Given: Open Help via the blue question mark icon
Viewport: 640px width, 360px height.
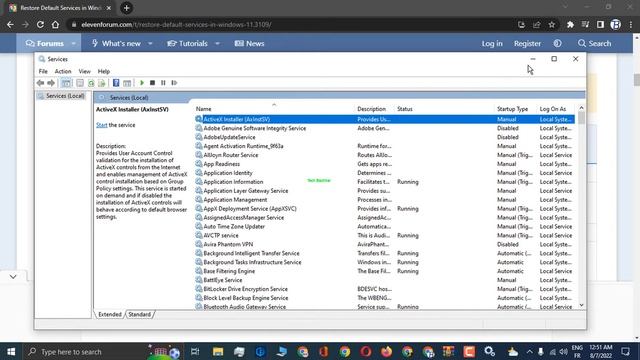Looking at the screenshot, I should pyautogui.click(x=116, y=83).
